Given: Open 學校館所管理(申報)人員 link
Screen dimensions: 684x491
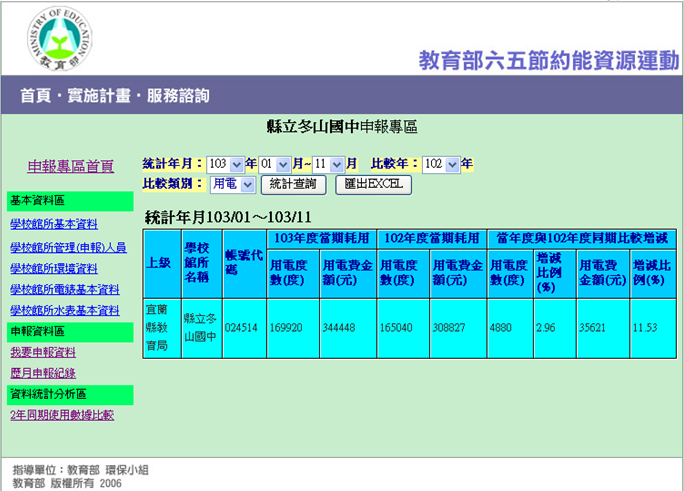Looking at the screenshot, I should coord(68,247).
